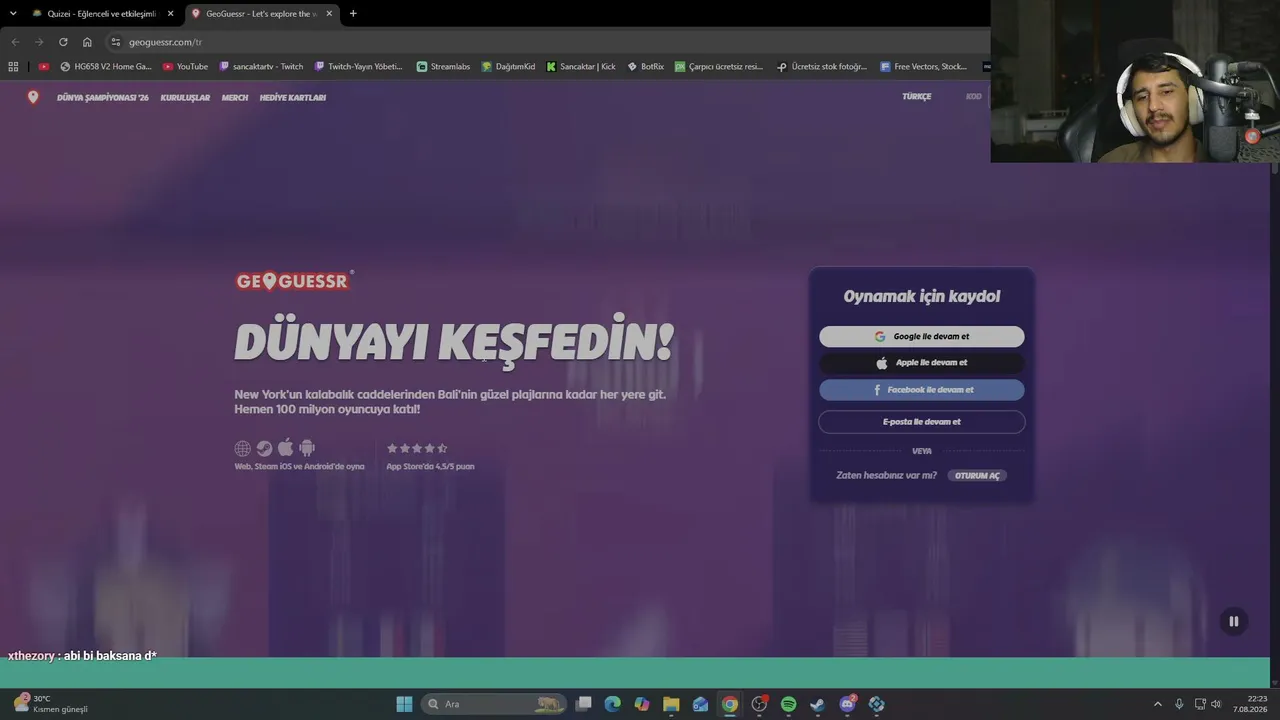The width and height of the screenshot is (1280, 720).
Task: Close the Quizei tab
Action: pyautogui.click(x=170, y=14)
